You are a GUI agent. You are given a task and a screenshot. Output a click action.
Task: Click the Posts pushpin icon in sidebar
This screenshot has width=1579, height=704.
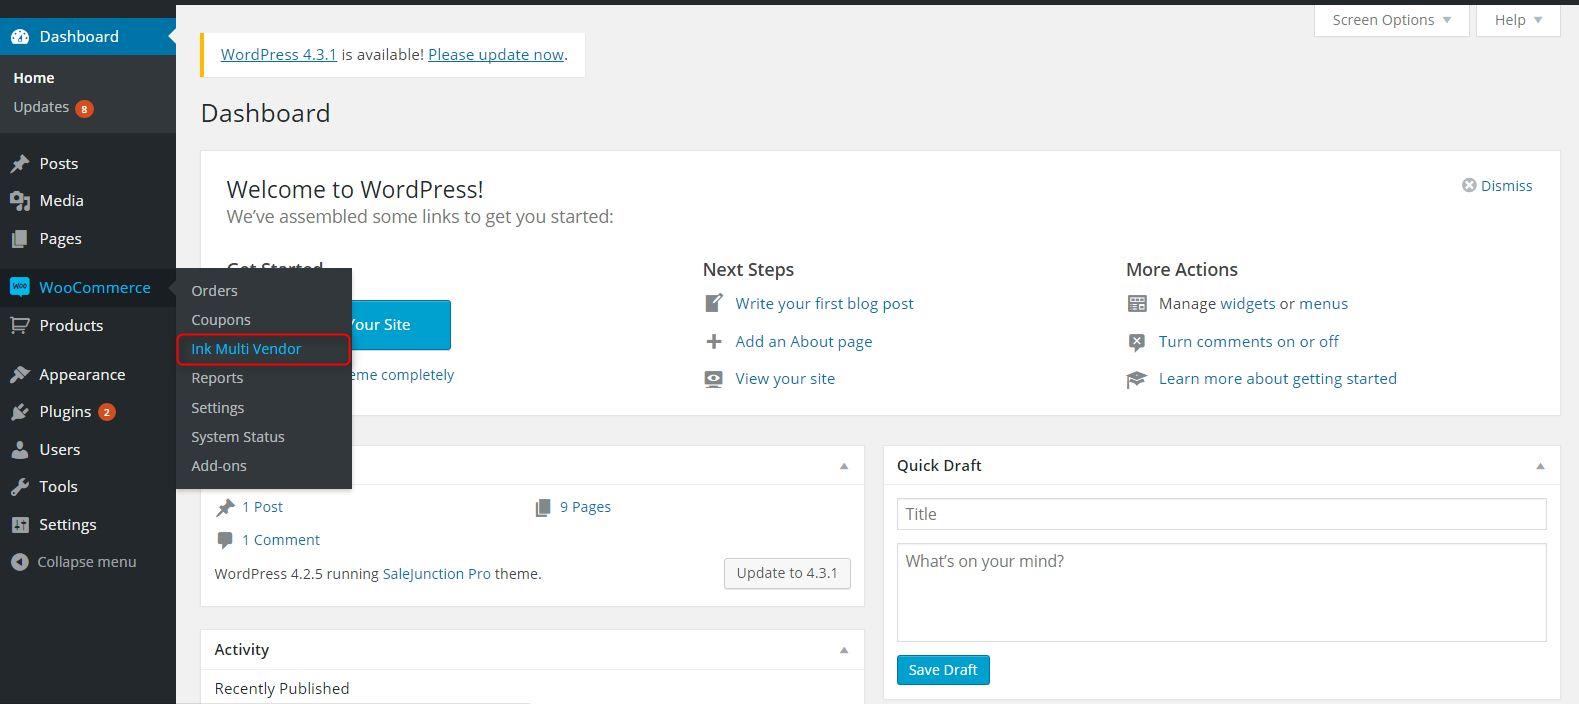click(x=20, y=164)
